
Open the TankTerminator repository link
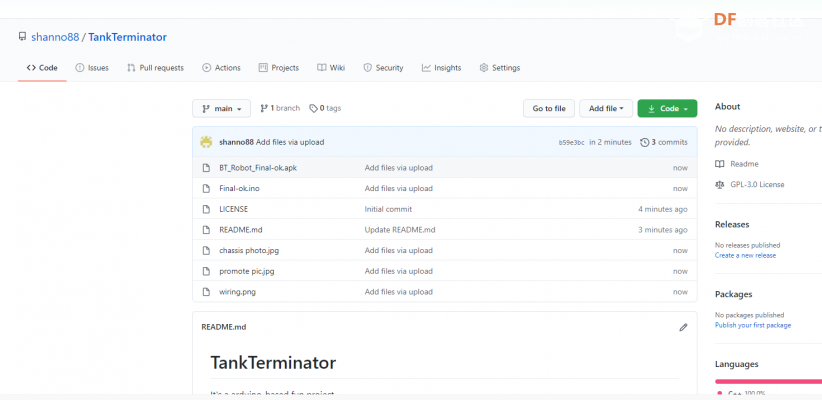[x=127, y=37]
